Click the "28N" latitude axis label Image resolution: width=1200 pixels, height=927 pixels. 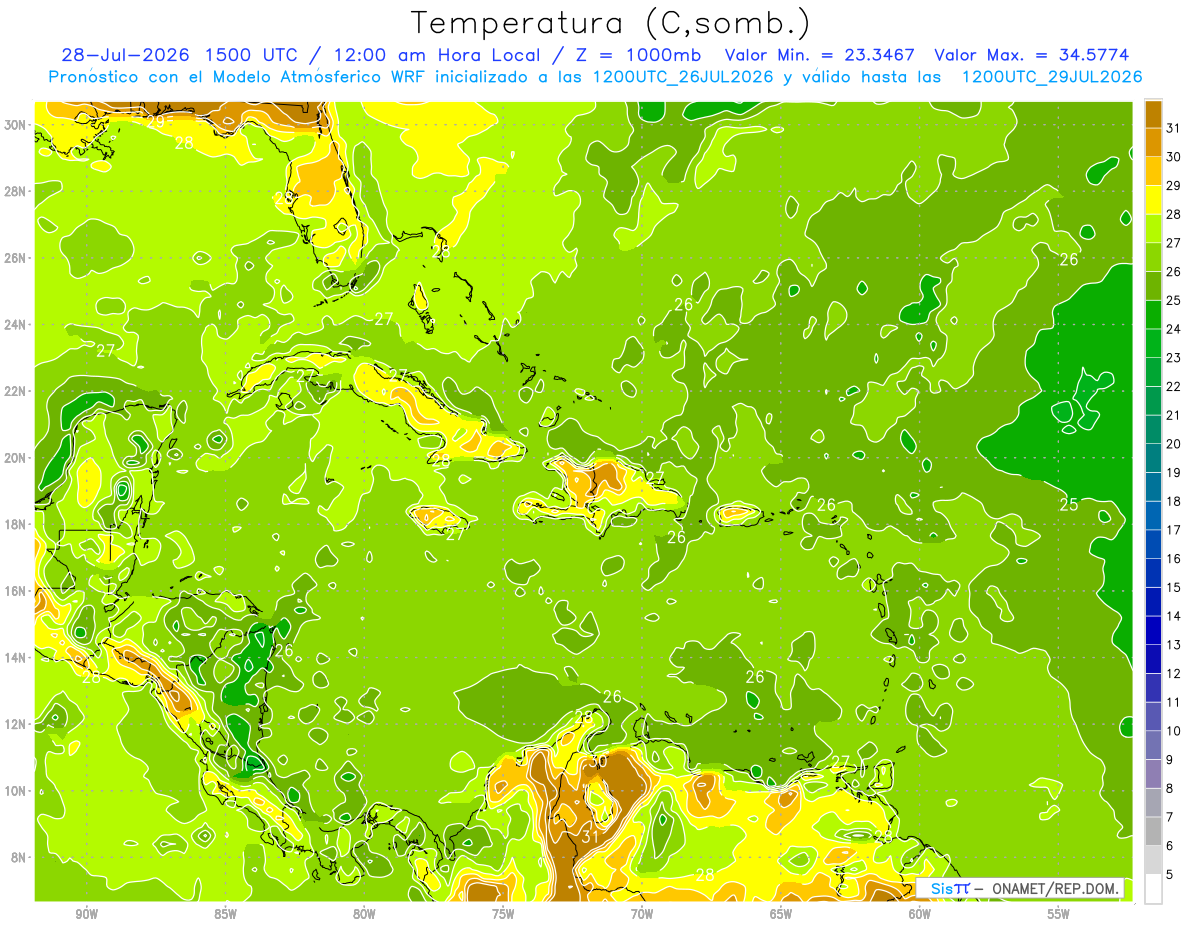pos(15,191)
